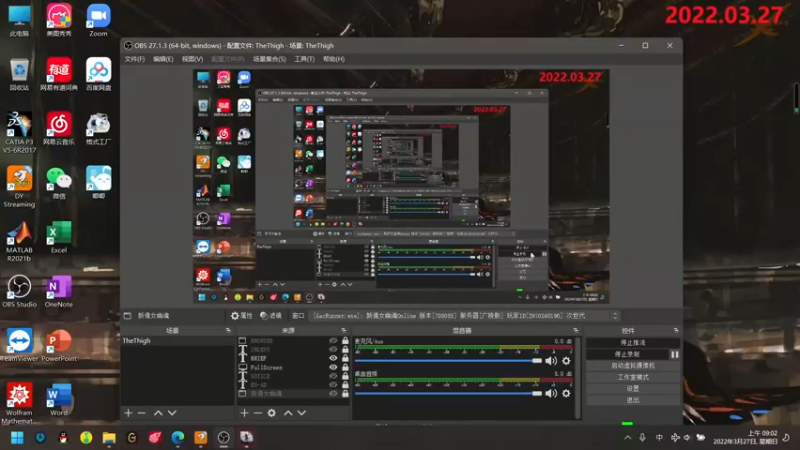
Task: Select the 百度网盘 desktop icon
Action: 98,74
